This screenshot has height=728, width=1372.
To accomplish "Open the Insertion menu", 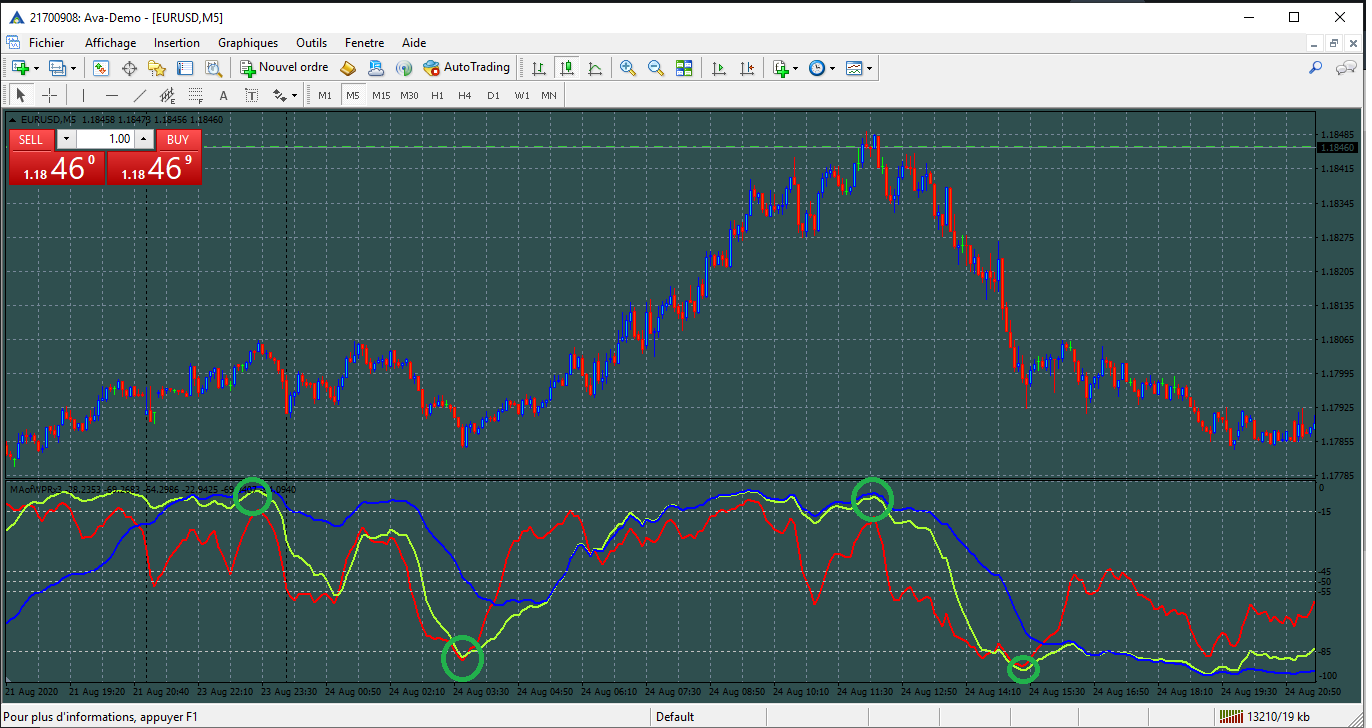I will (177, 43).
